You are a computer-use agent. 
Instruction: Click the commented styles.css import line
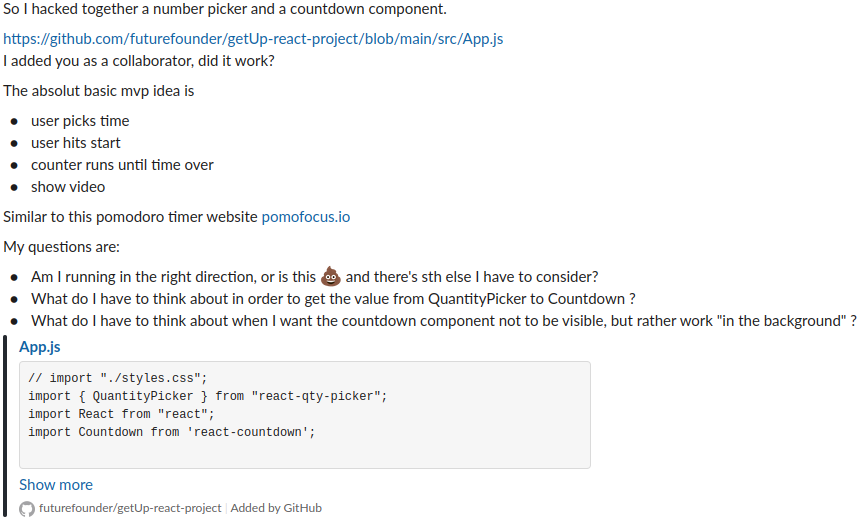[117, 378]
